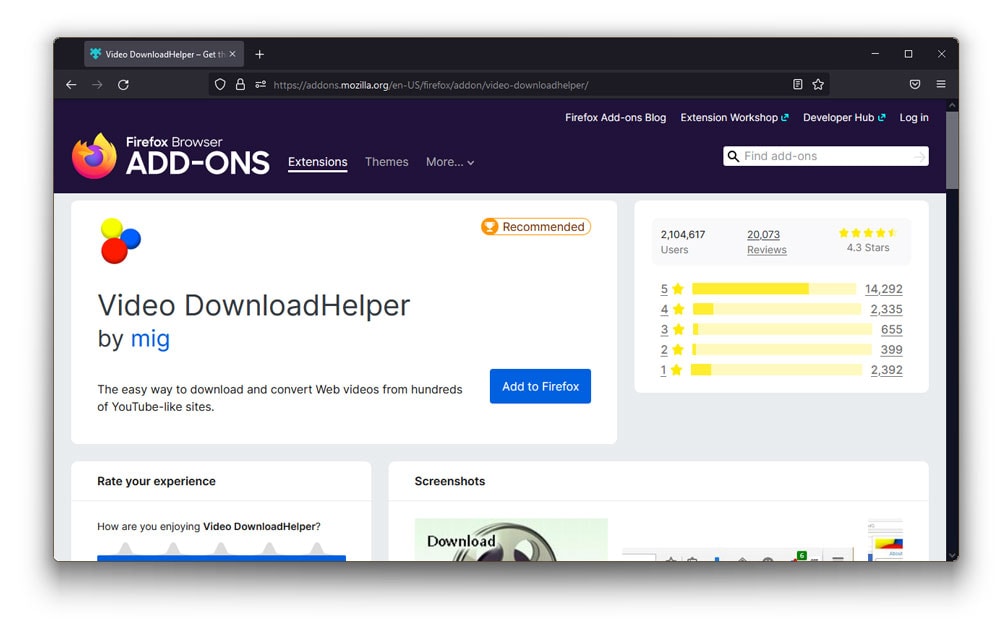Screen dimensions: 1000x633
Task: Open a new tab with the plus button
Action: (260, 54)
